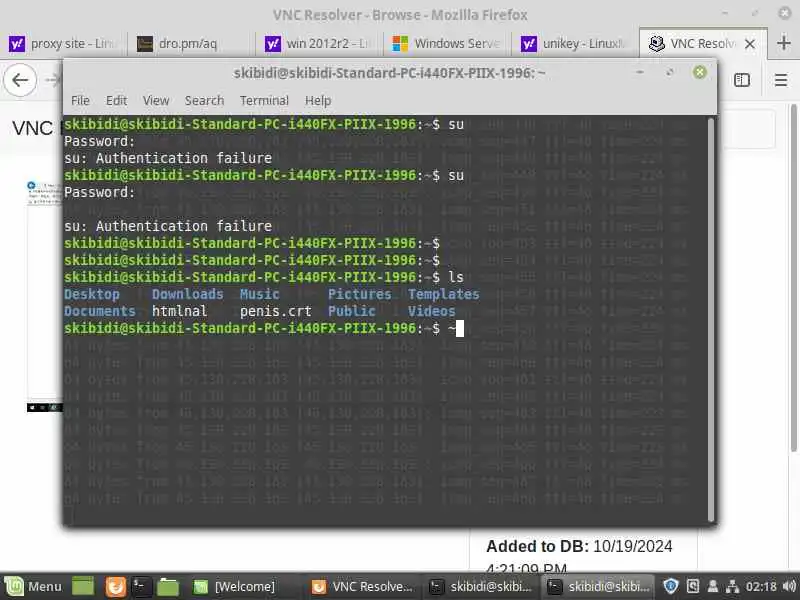This screenshot has height=600, width=800.
Task: Open the clock showing 02:18
Action: (761, 586)
